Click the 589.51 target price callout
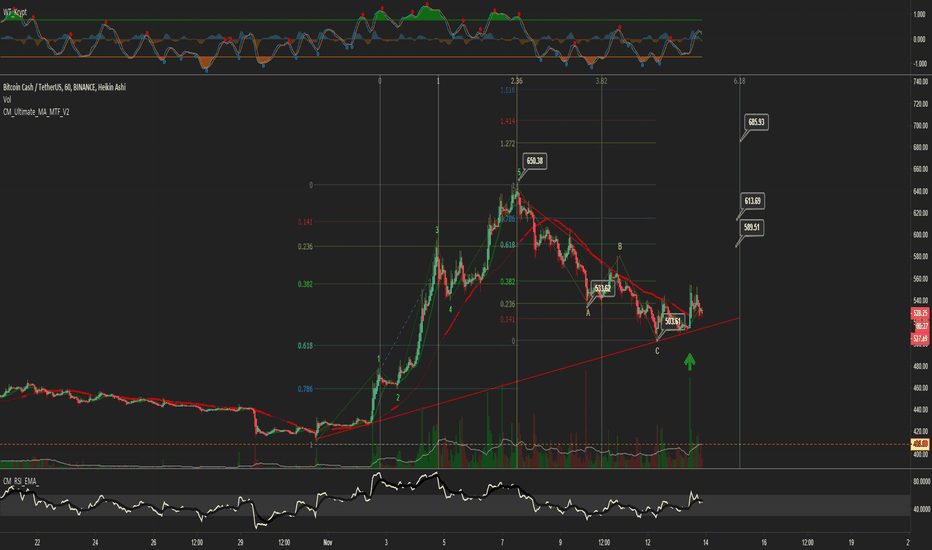The height and width of the screenshot is (550, 932). coord(752,227)
